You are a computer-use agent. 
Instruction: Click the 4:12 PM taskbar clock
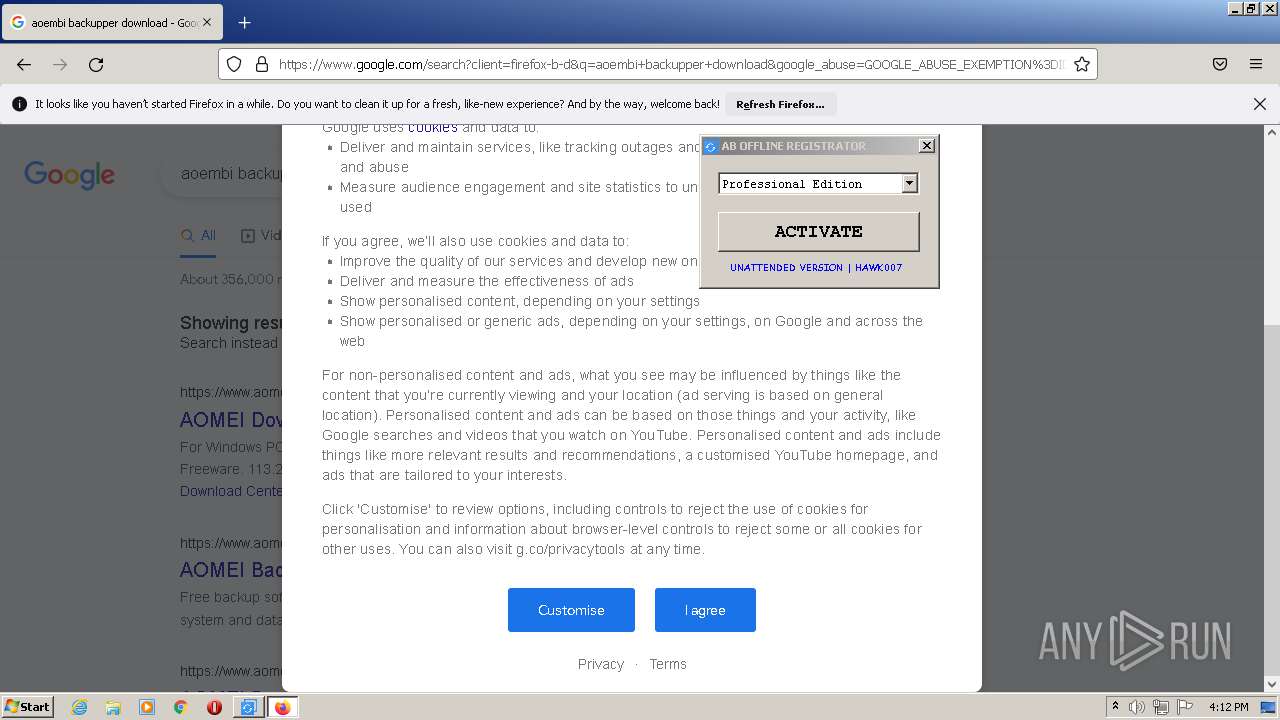(1228, 707)
